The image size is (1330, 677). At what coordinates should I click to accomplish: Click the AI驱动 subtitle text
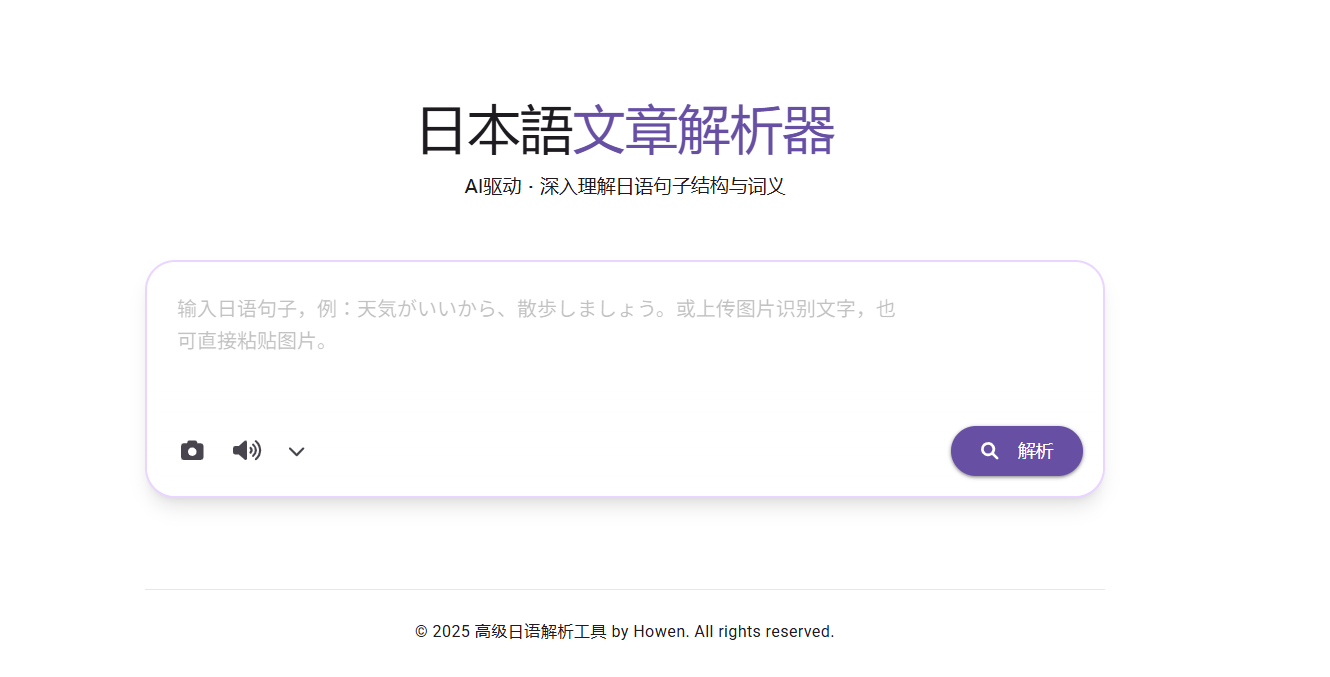(625, 187)
